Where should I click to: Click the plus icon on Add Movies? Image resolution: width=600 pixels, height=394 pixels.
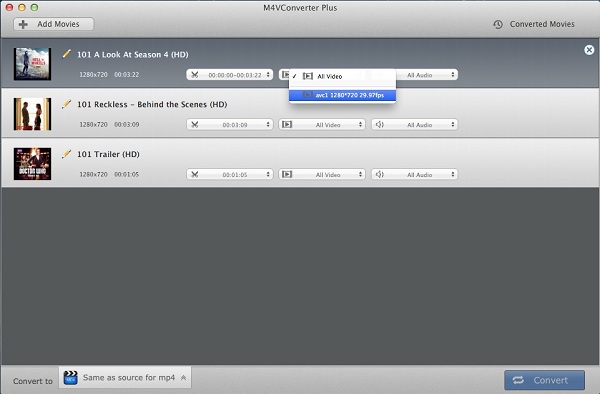point(23,24)
